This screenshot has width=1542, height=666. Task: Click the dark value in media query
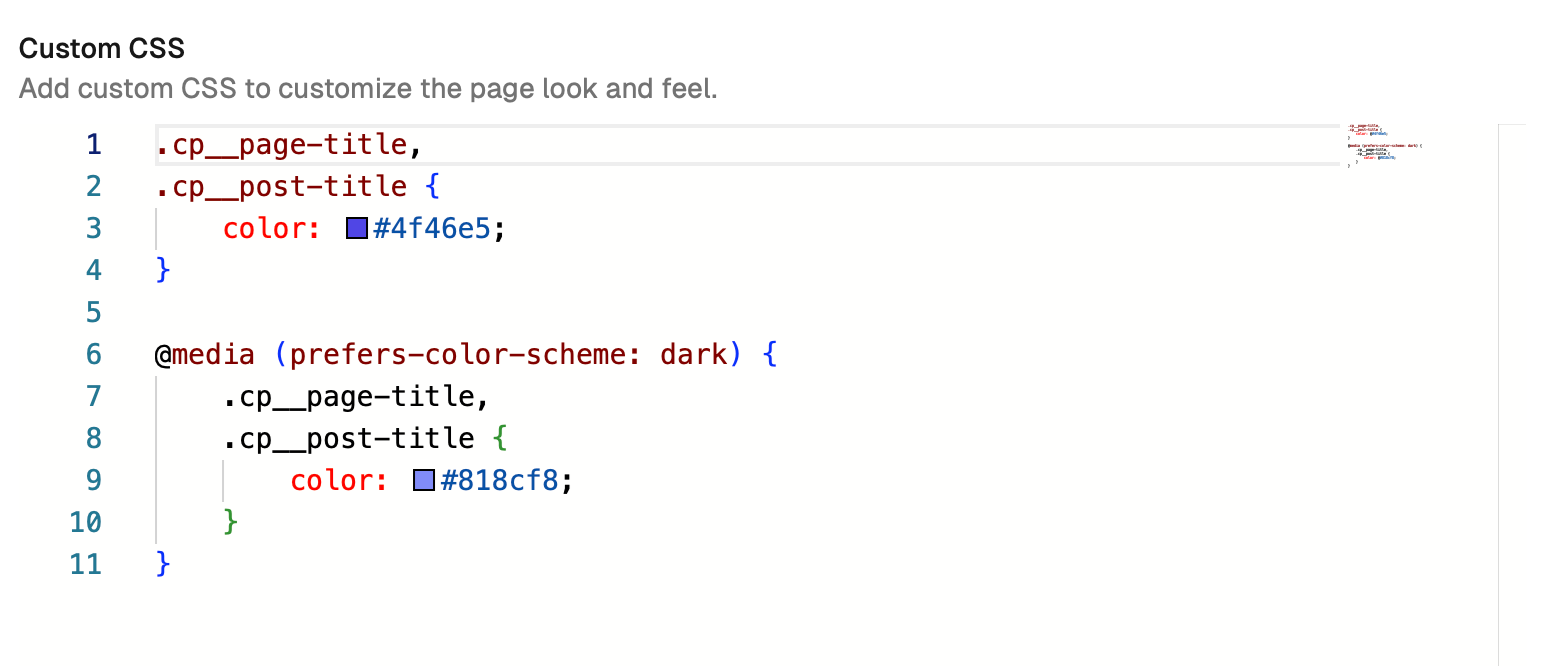(x=694, y=355)
